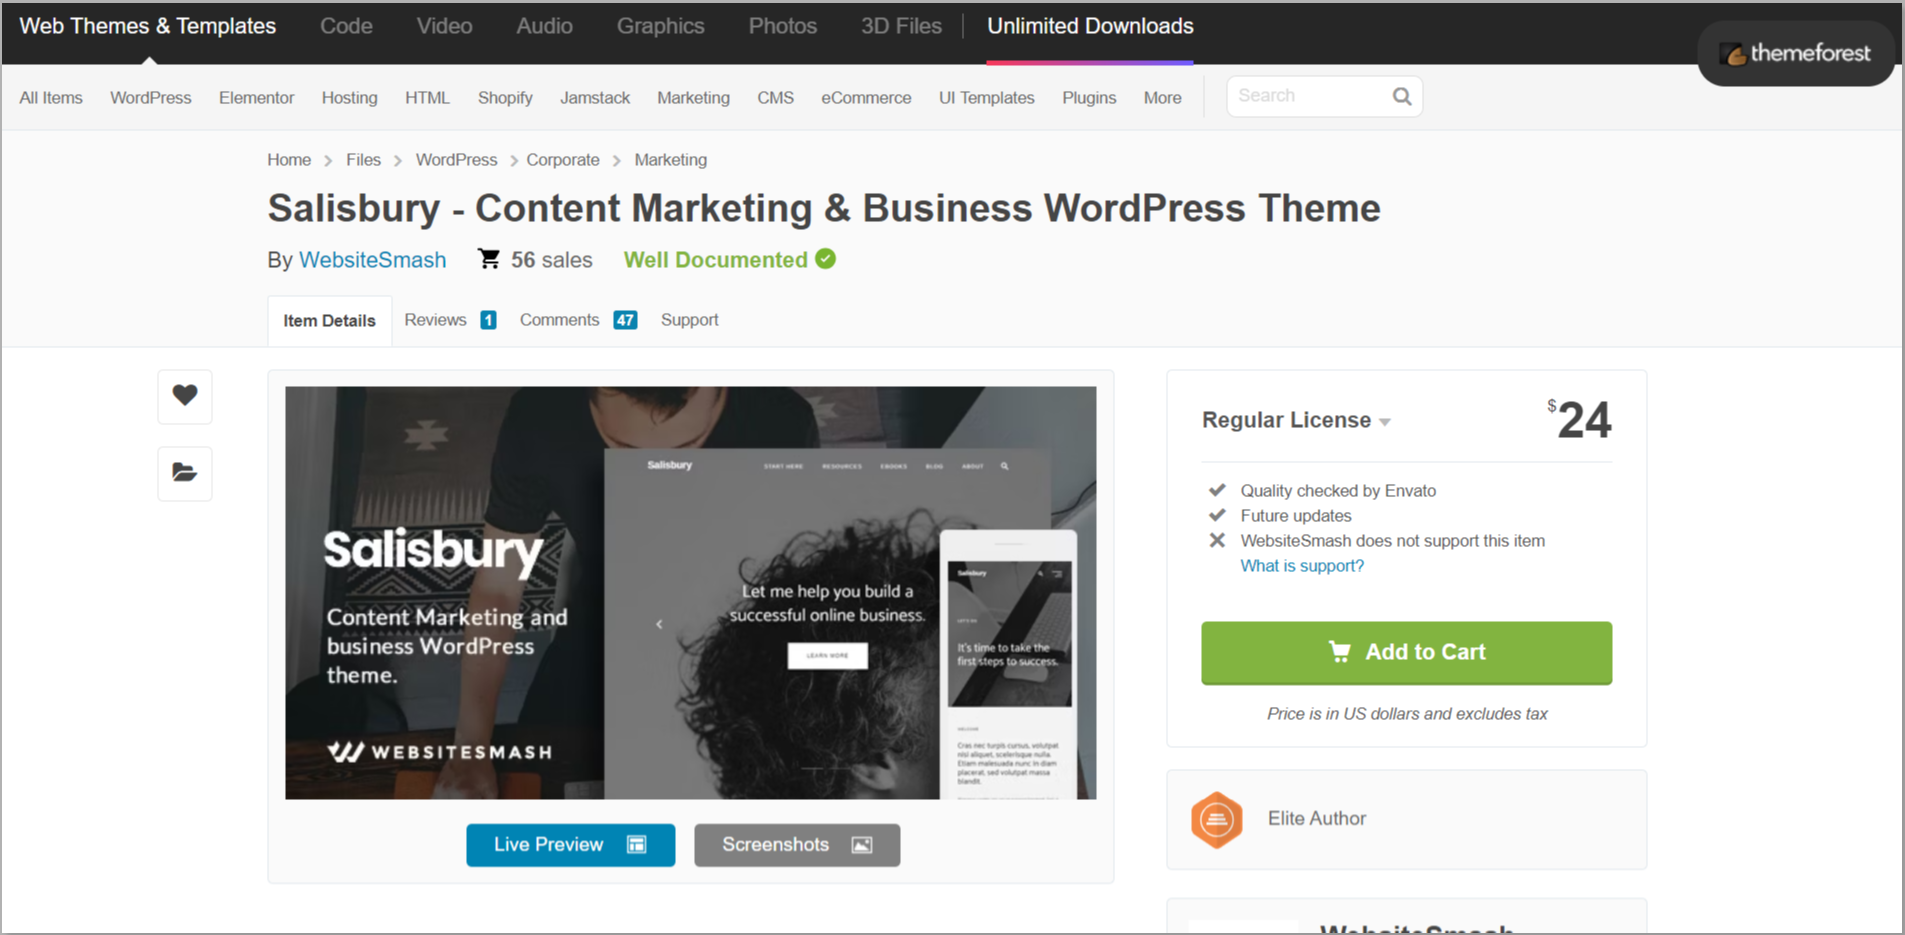Screen dimensions: 1905x935
Task: Click the 56 sales text
Action: [x=551, y=260]
